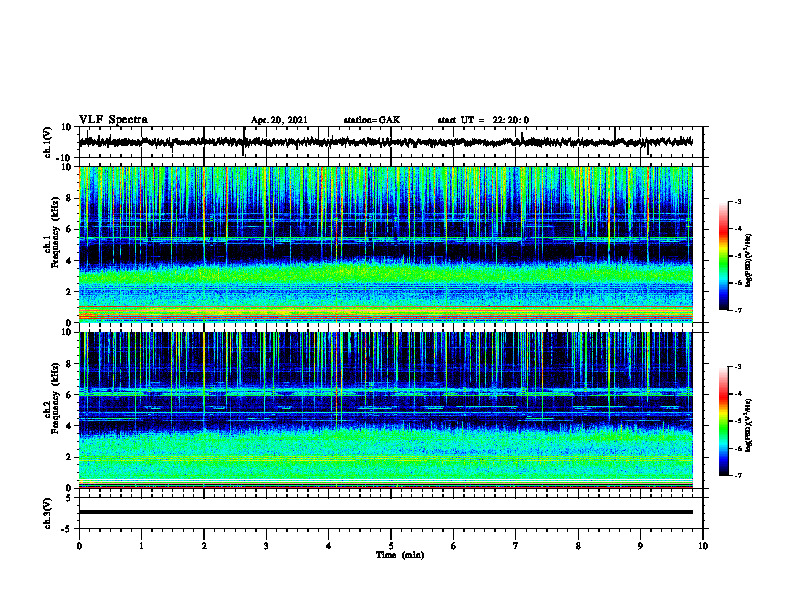The image size is (792, 612).
Task: Click time axis tick label "3"
Action: [x=266, y=546]
